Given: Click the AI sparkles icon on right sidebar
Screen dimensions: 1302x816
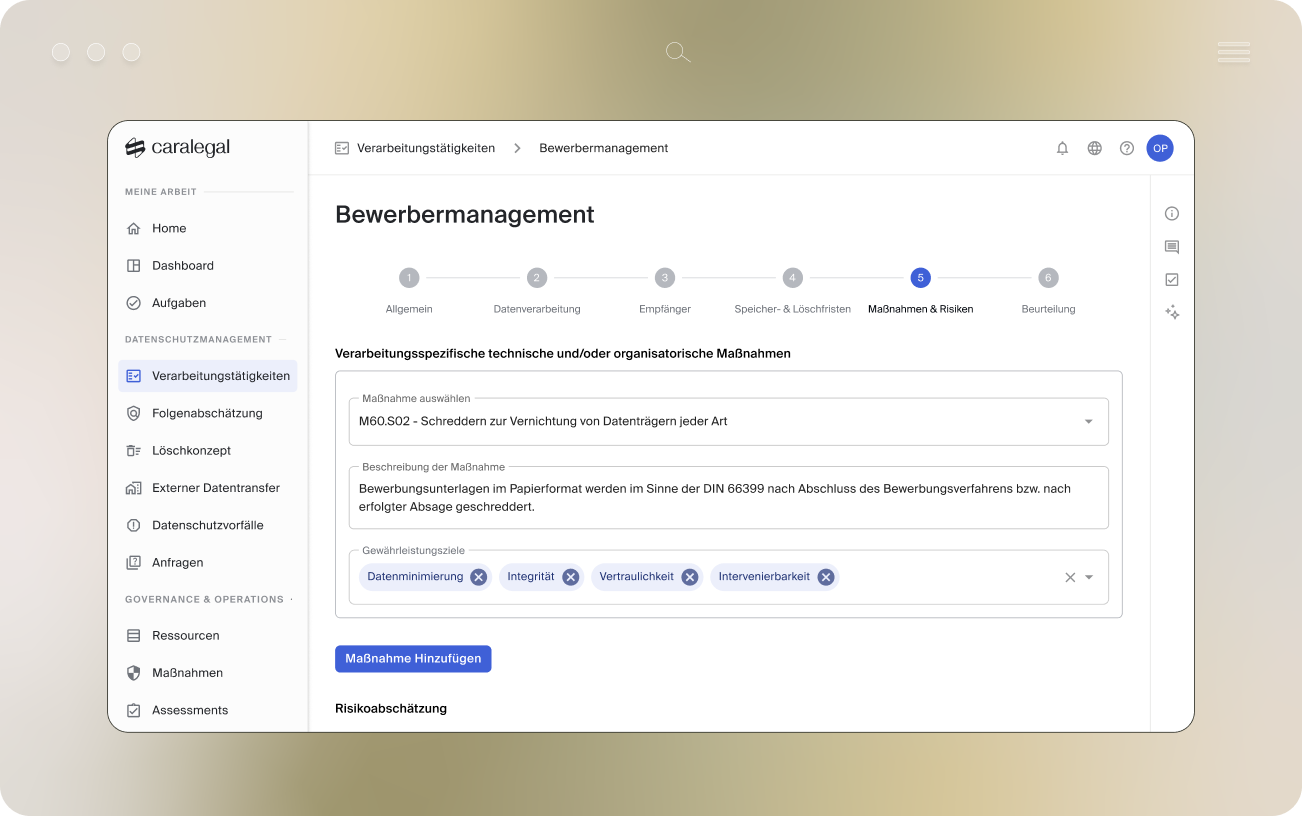Looking at the screenshot, I should pyautogui.click(x=1171, y=312).
